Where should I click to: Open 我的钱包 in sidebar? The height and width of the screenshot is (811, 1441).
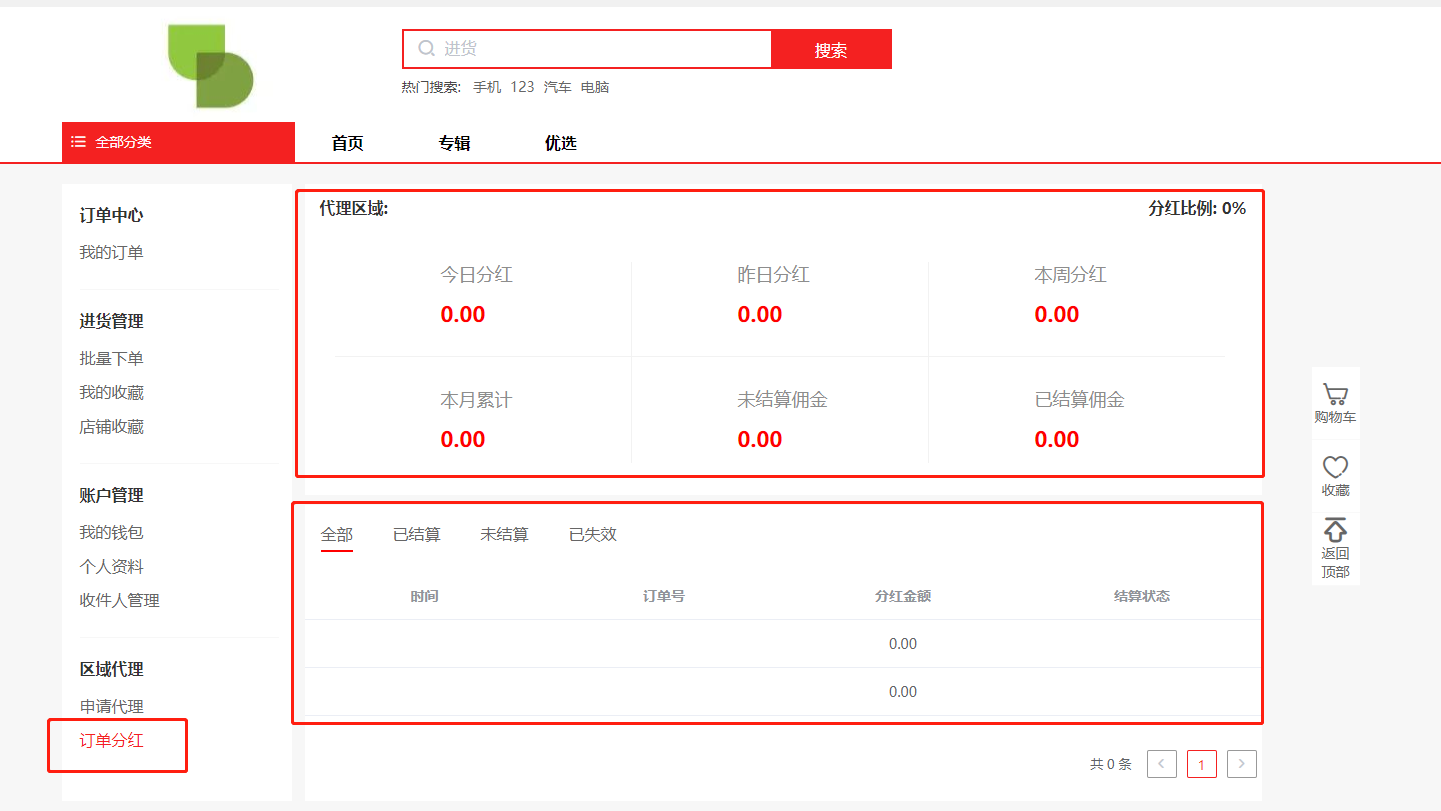click(111, 532)
